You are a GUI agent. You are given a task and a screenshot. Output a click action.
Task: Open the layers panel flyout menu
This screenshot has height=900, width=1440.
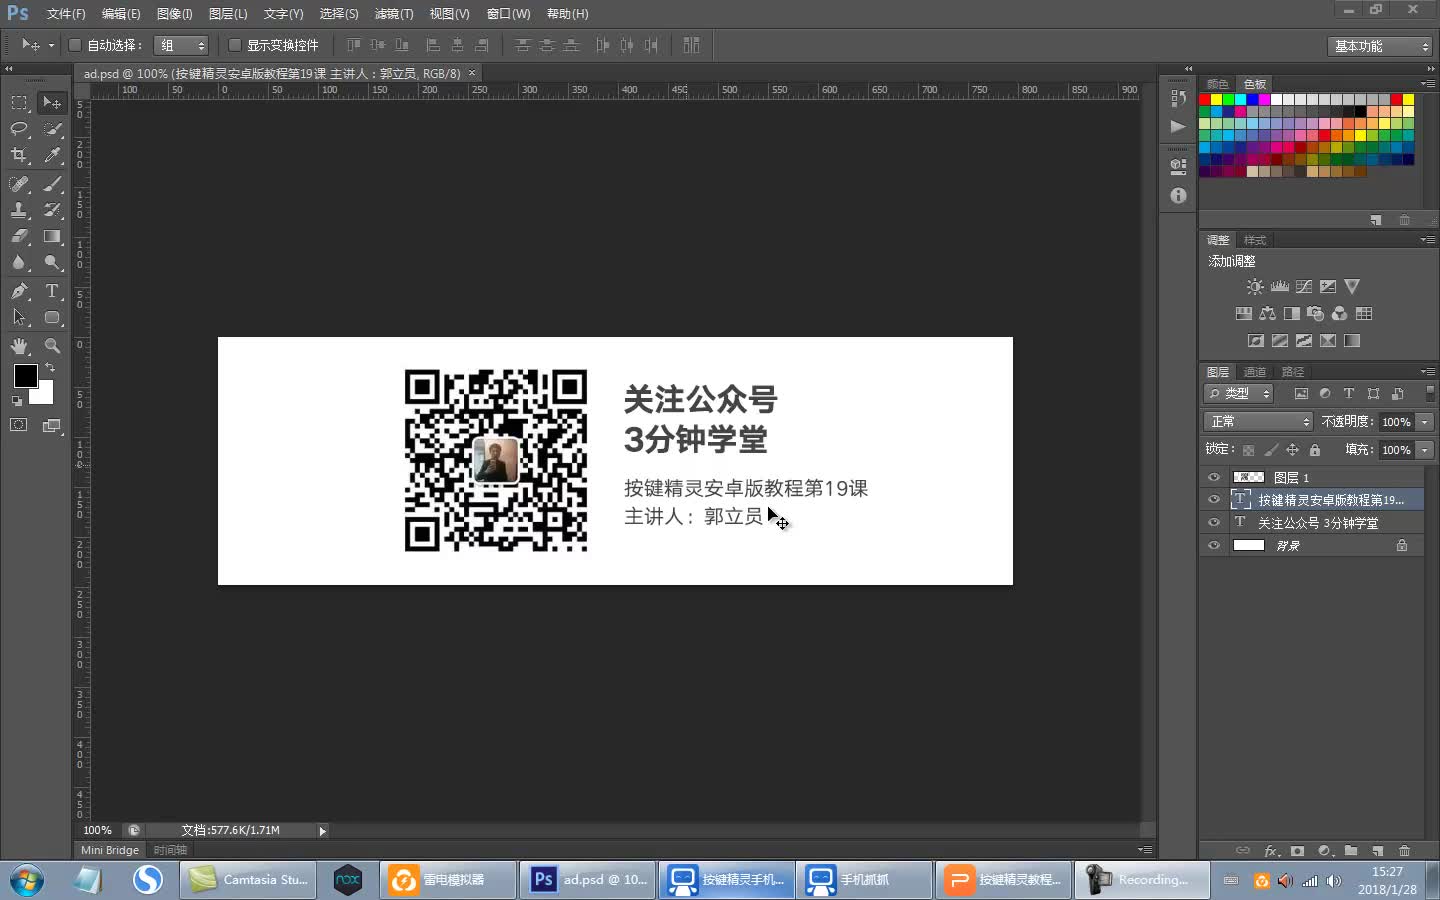click(1427, 372)
